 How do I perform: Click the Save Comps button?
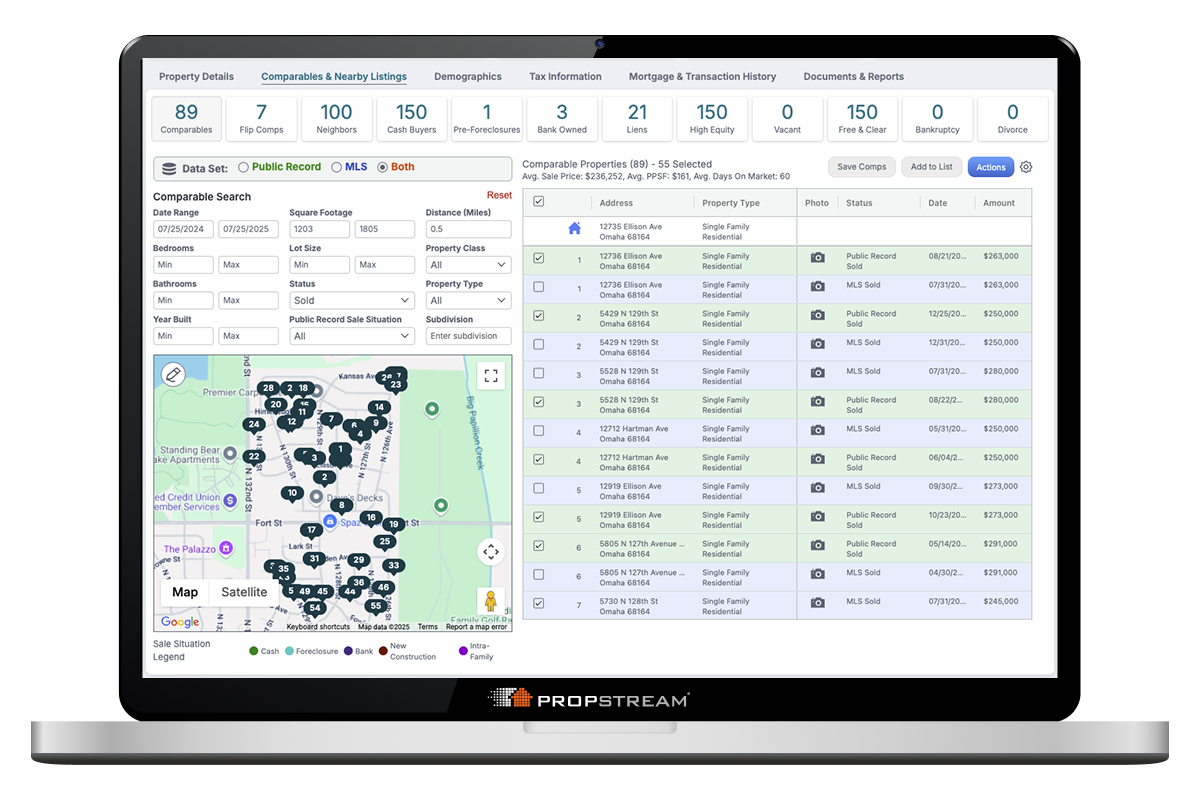click(x=861, y=167)
